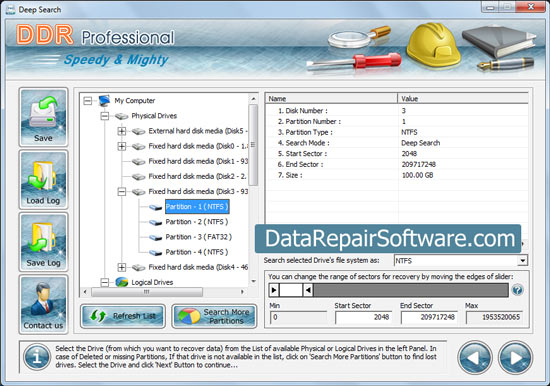Click the Partition - 4 drive icon
This screenshot has height=386, width=550.
click(x=155, y=252)
